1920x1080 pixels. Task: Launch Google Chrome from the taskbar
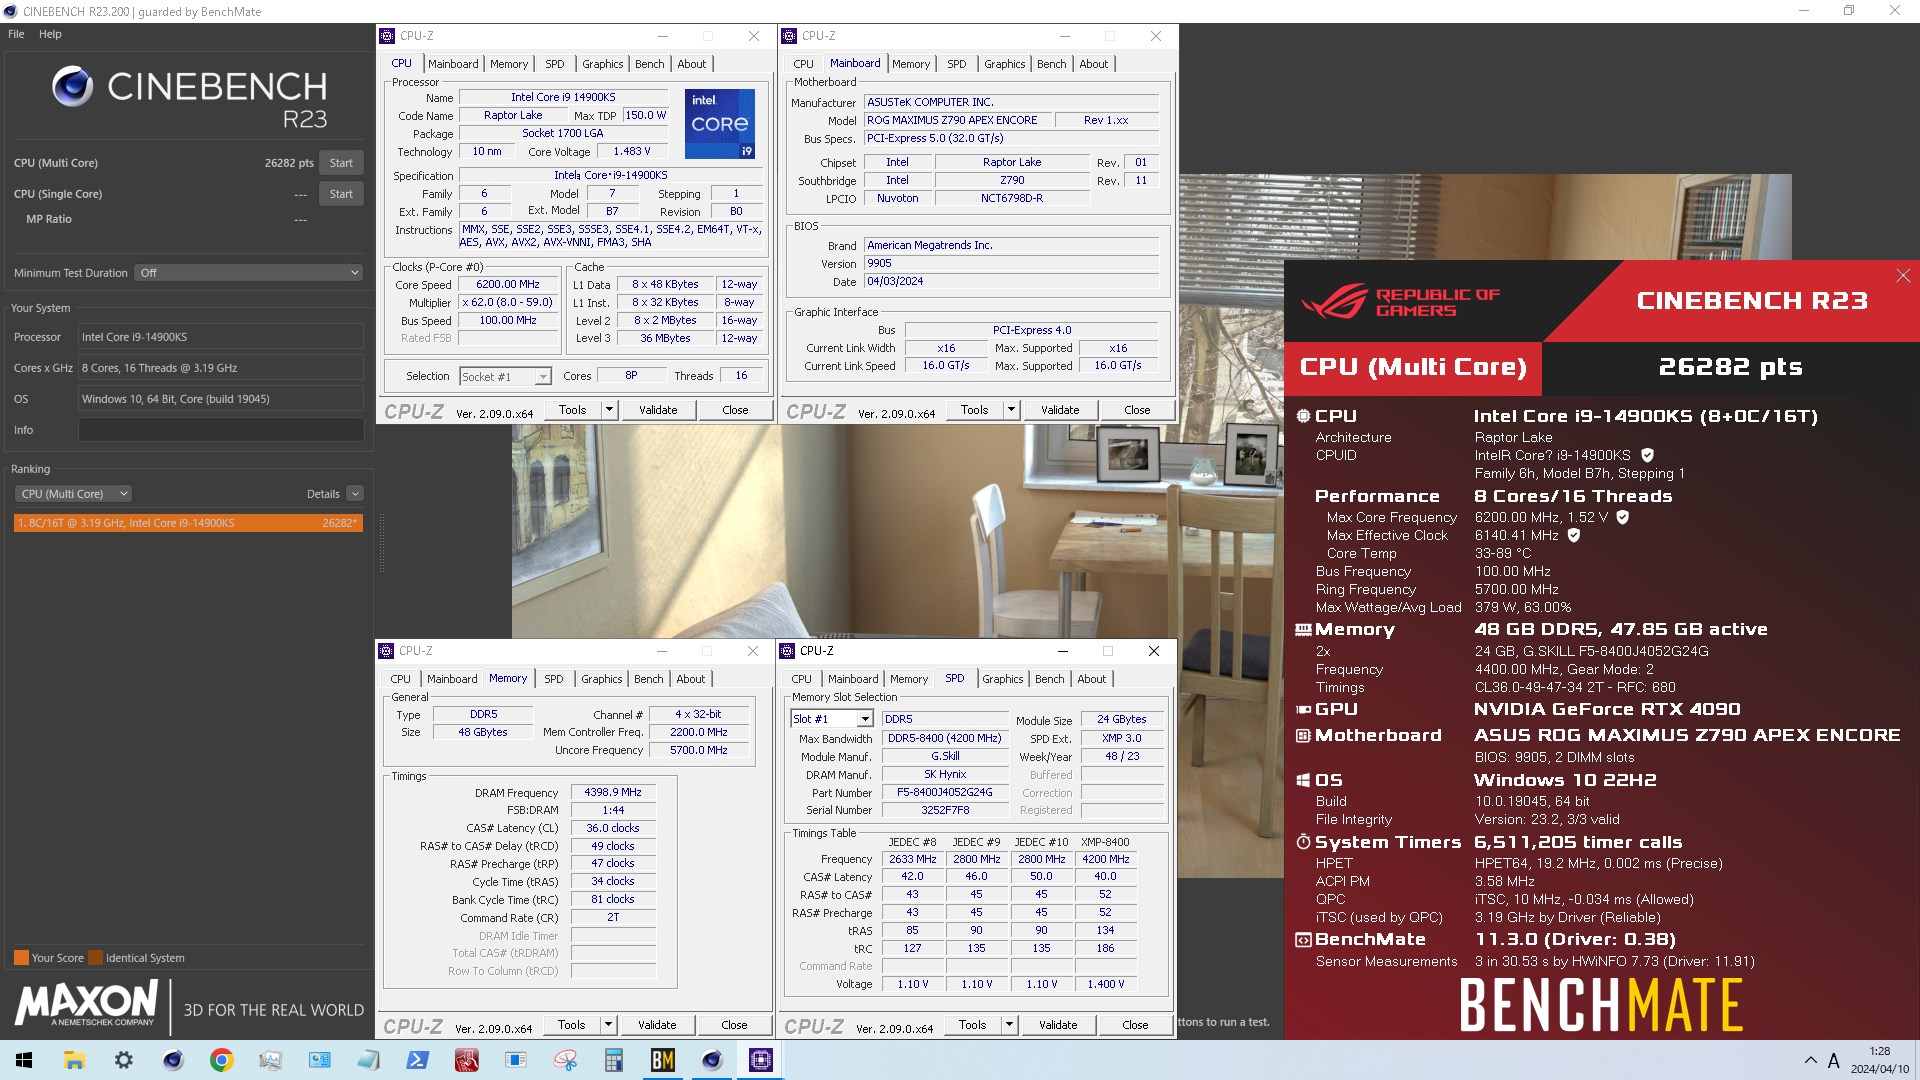(221, 1060)
